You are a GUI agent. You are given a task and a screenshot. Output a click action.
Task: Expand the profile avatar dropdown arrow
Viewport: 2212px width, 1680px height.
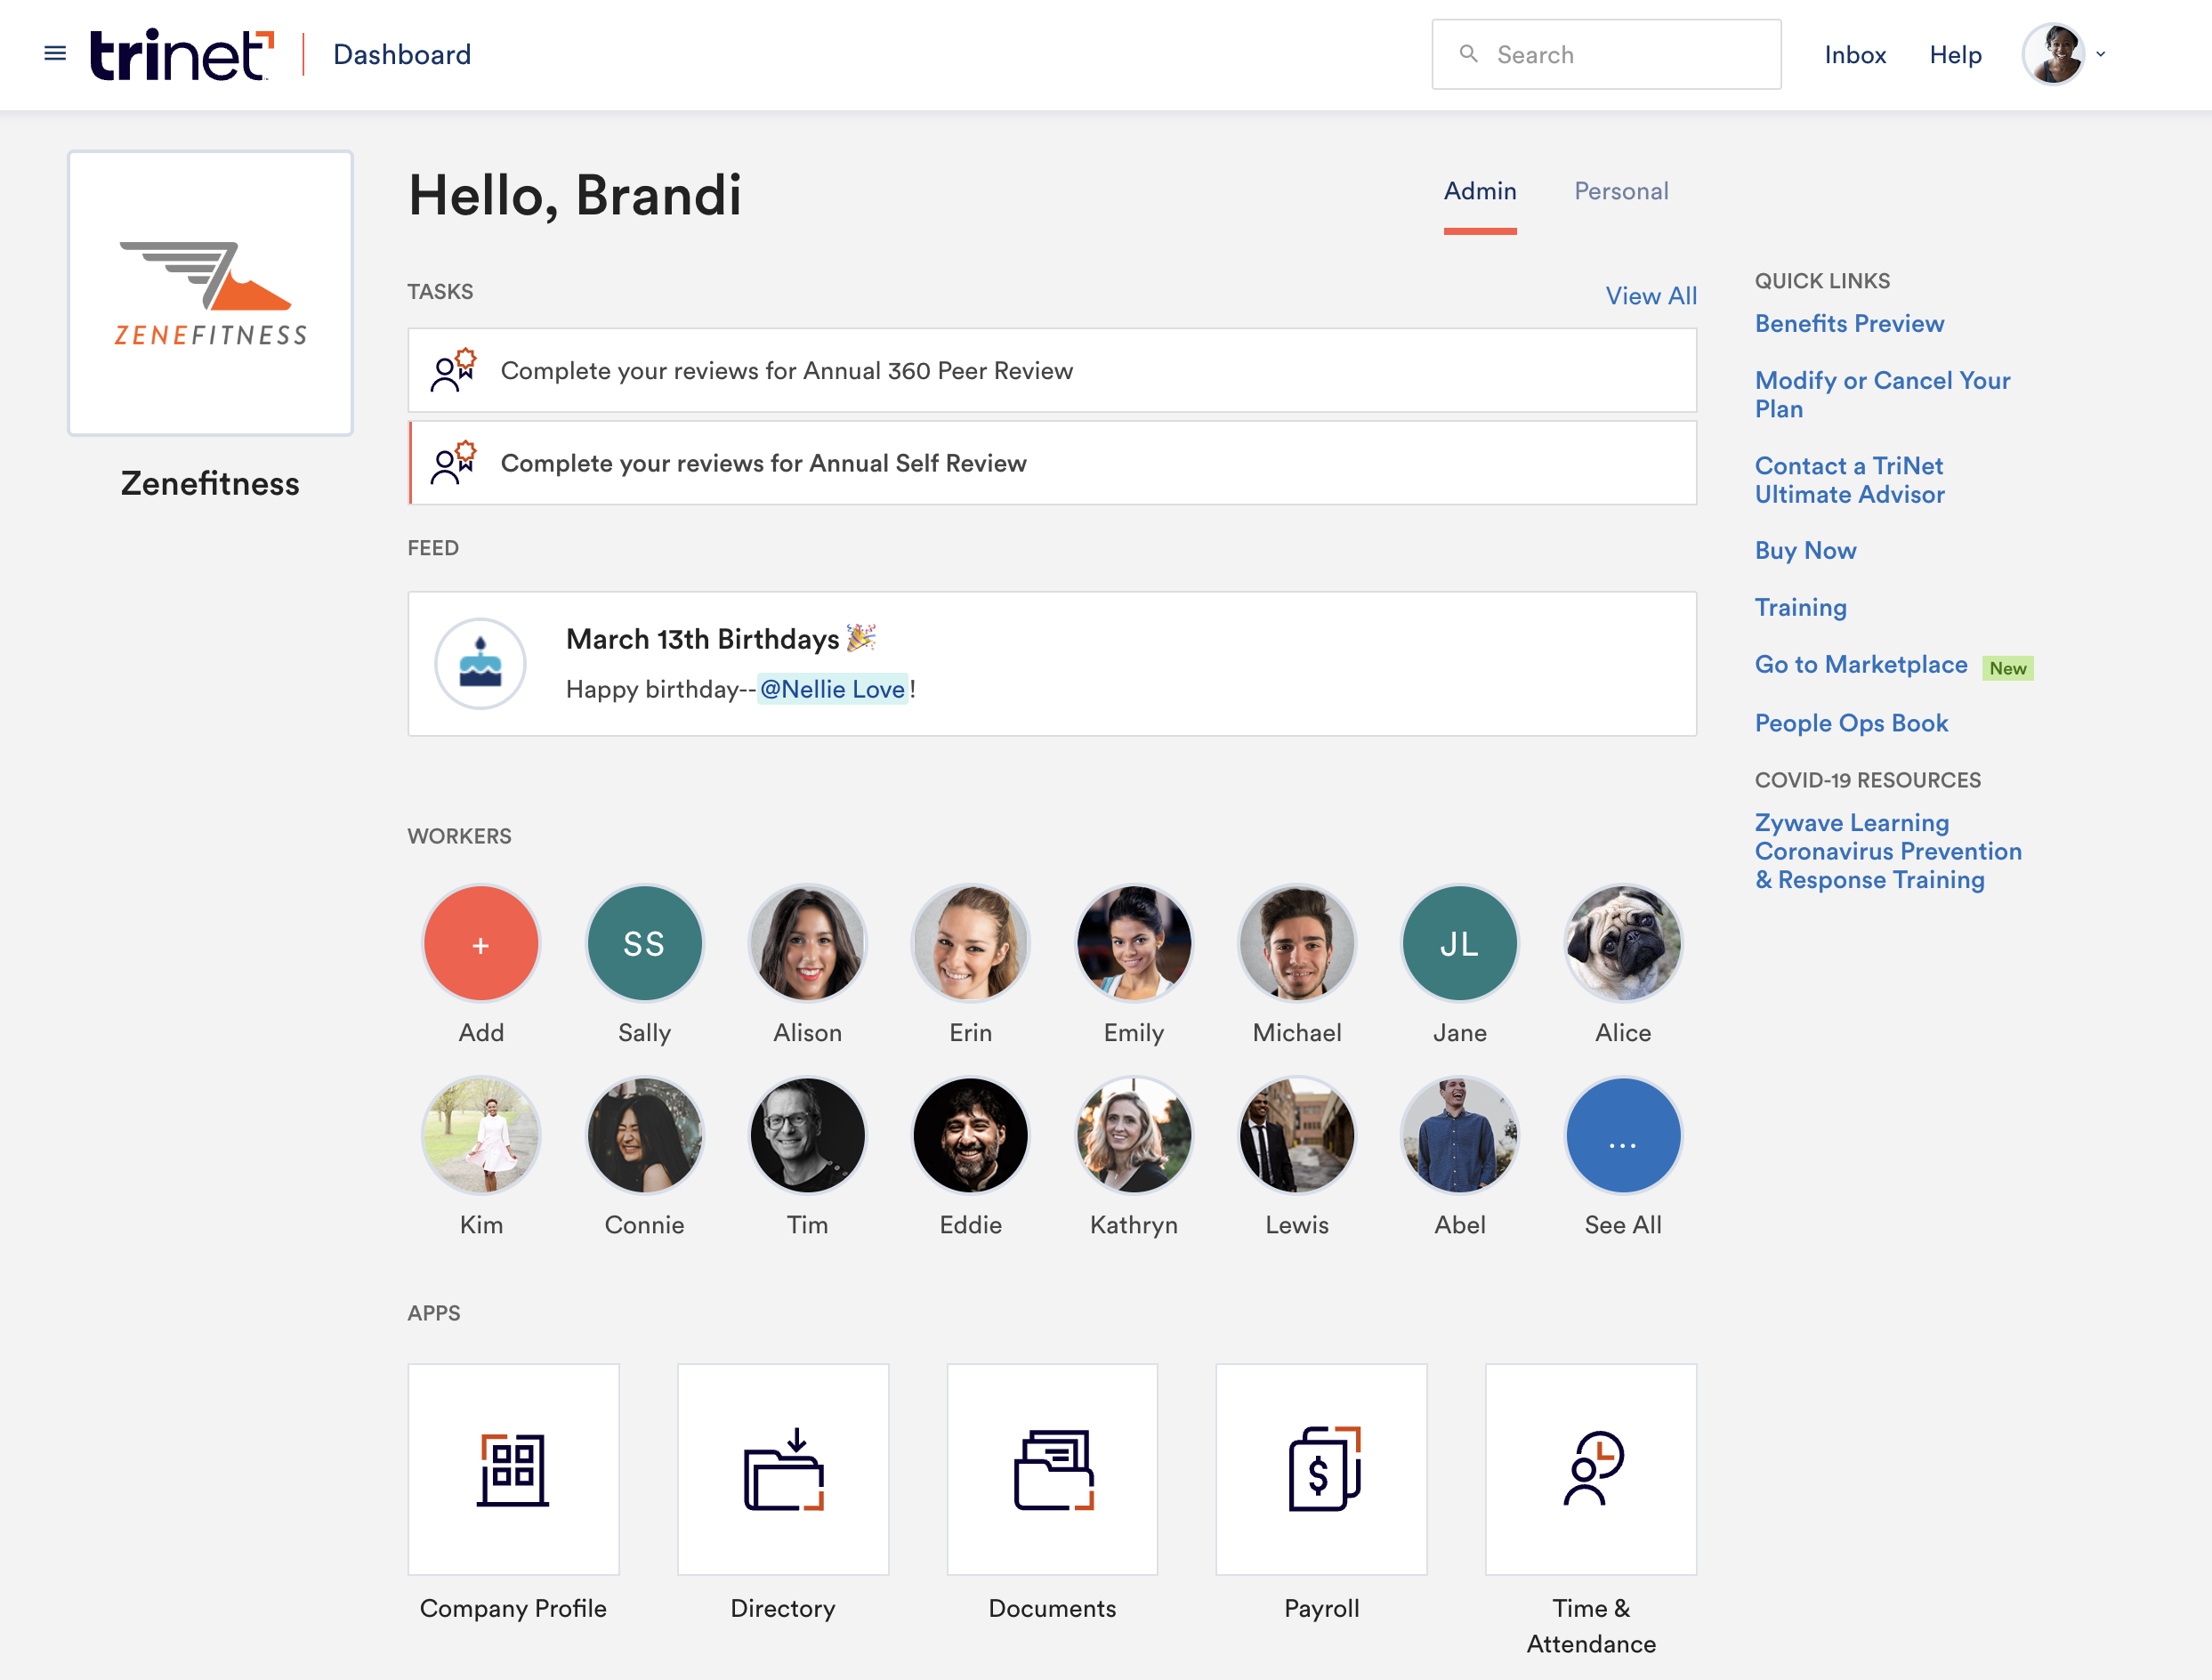pyautogui.click(x=2101, y=55)
